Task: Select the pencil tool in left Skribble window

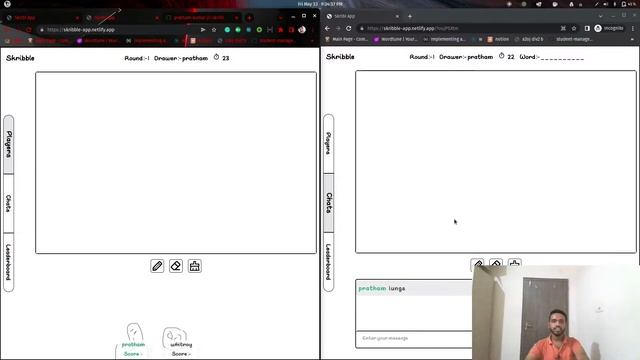Action: pos(157,266)
